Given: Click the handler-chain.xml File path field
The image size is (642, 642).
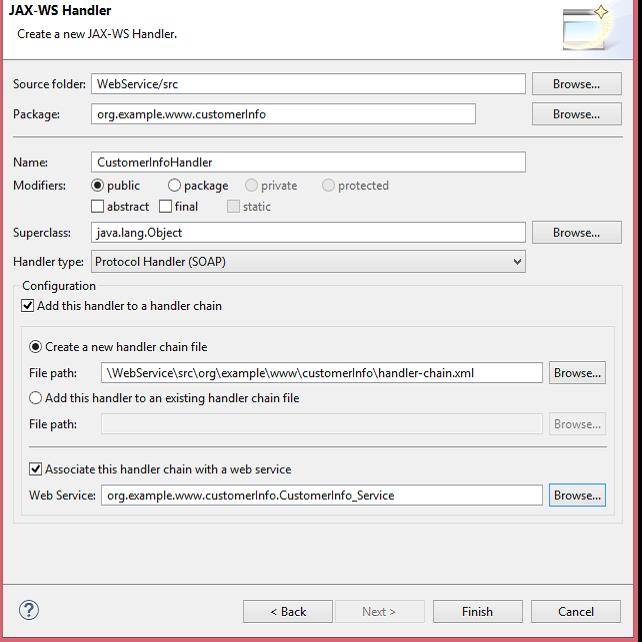Looking at the screenshot, I should (x=322, y=373).
